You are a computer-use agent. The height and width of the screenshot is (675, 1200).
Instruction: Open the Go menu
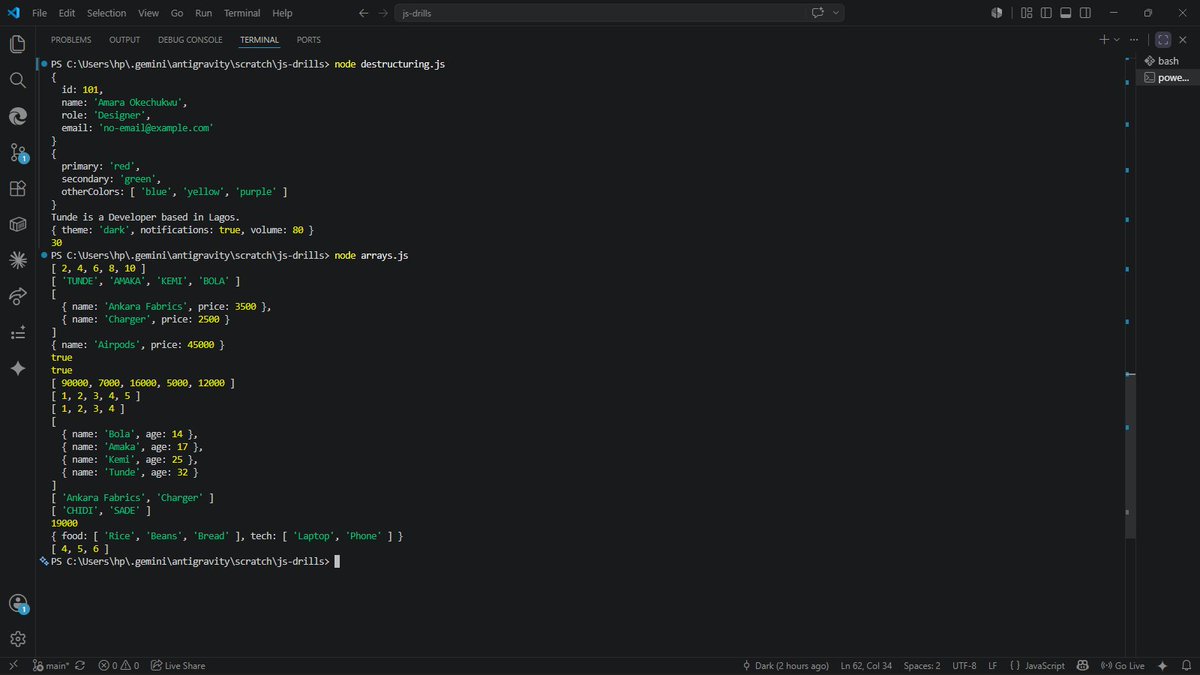(x=177, y=13)
